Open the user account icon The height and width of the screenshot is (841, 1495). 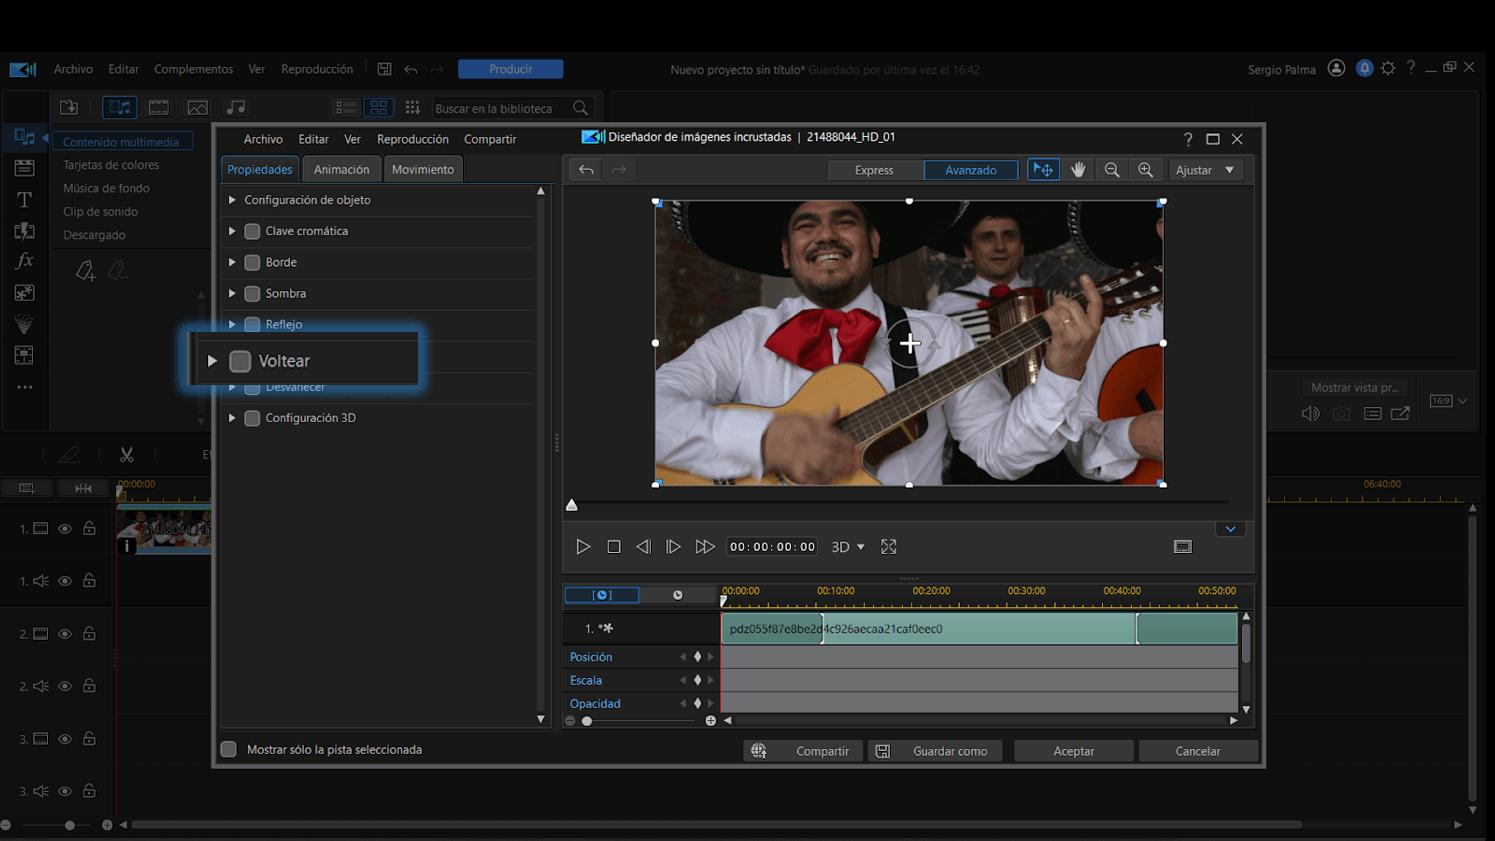(x=1336, y=68)
